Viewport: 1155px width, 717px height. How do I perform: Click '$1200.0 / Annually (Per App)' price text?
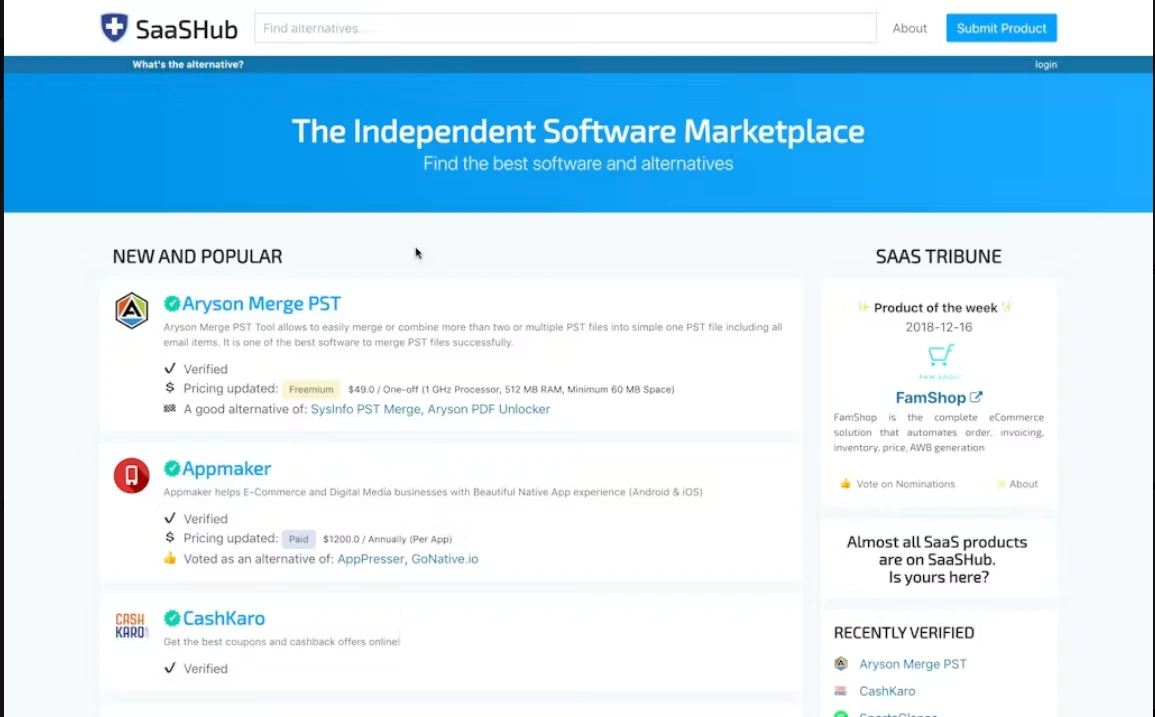(x=387, y=539)
